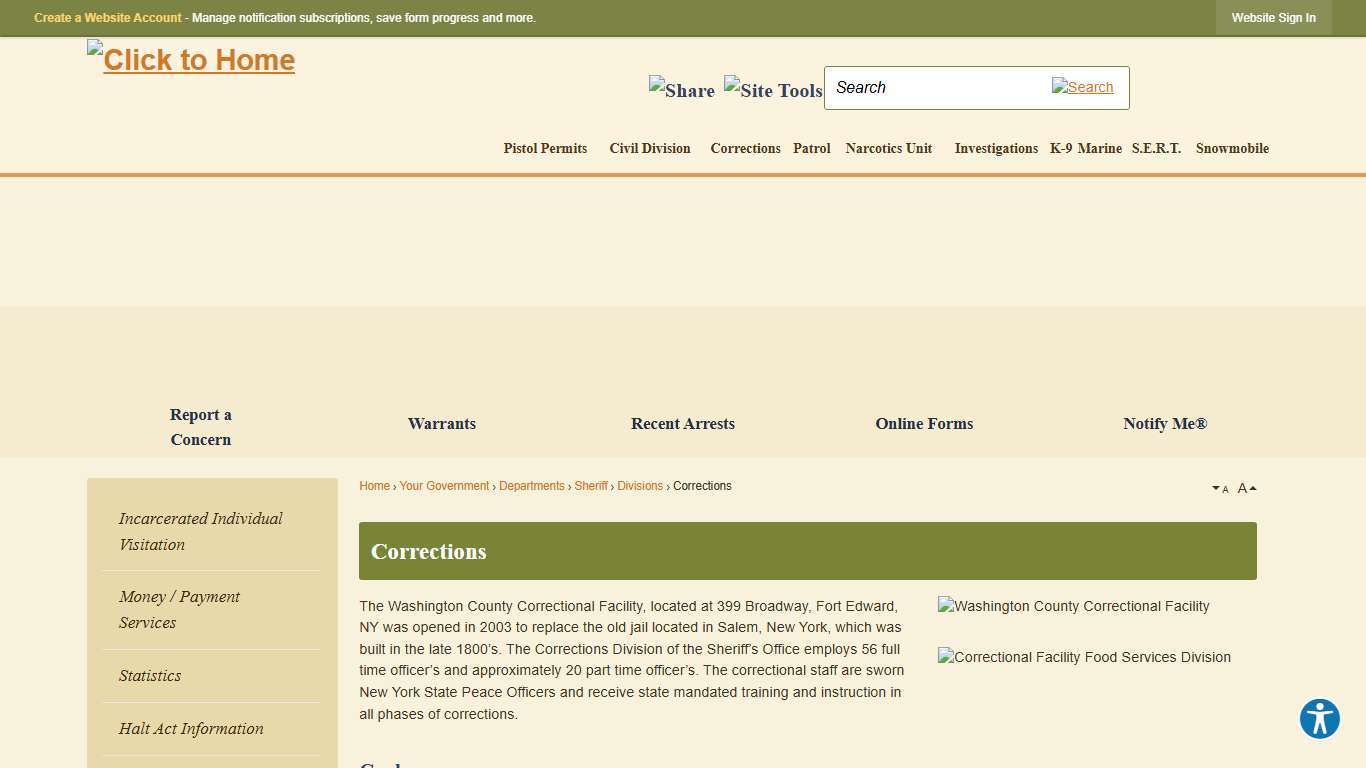Enable the Website Sign In option
This screenshot has height=768, width=1366.
click(1273, 17)
